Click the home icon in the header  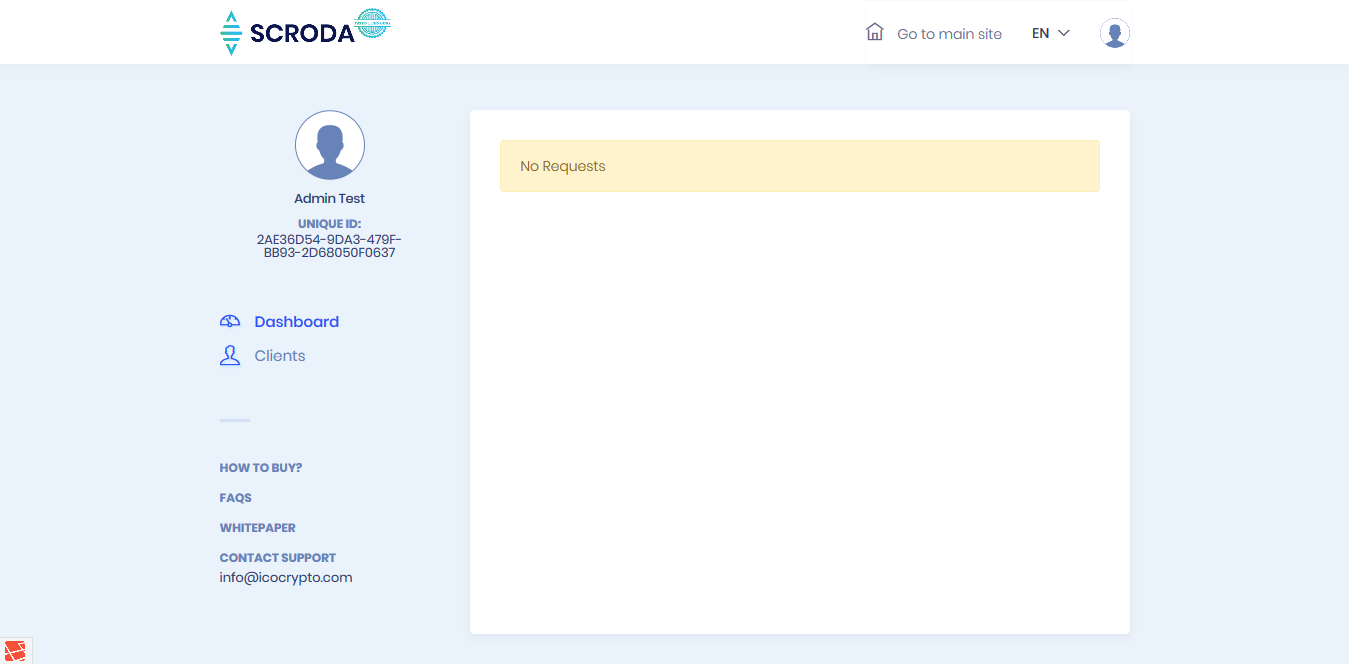click(x=875, y=32)
